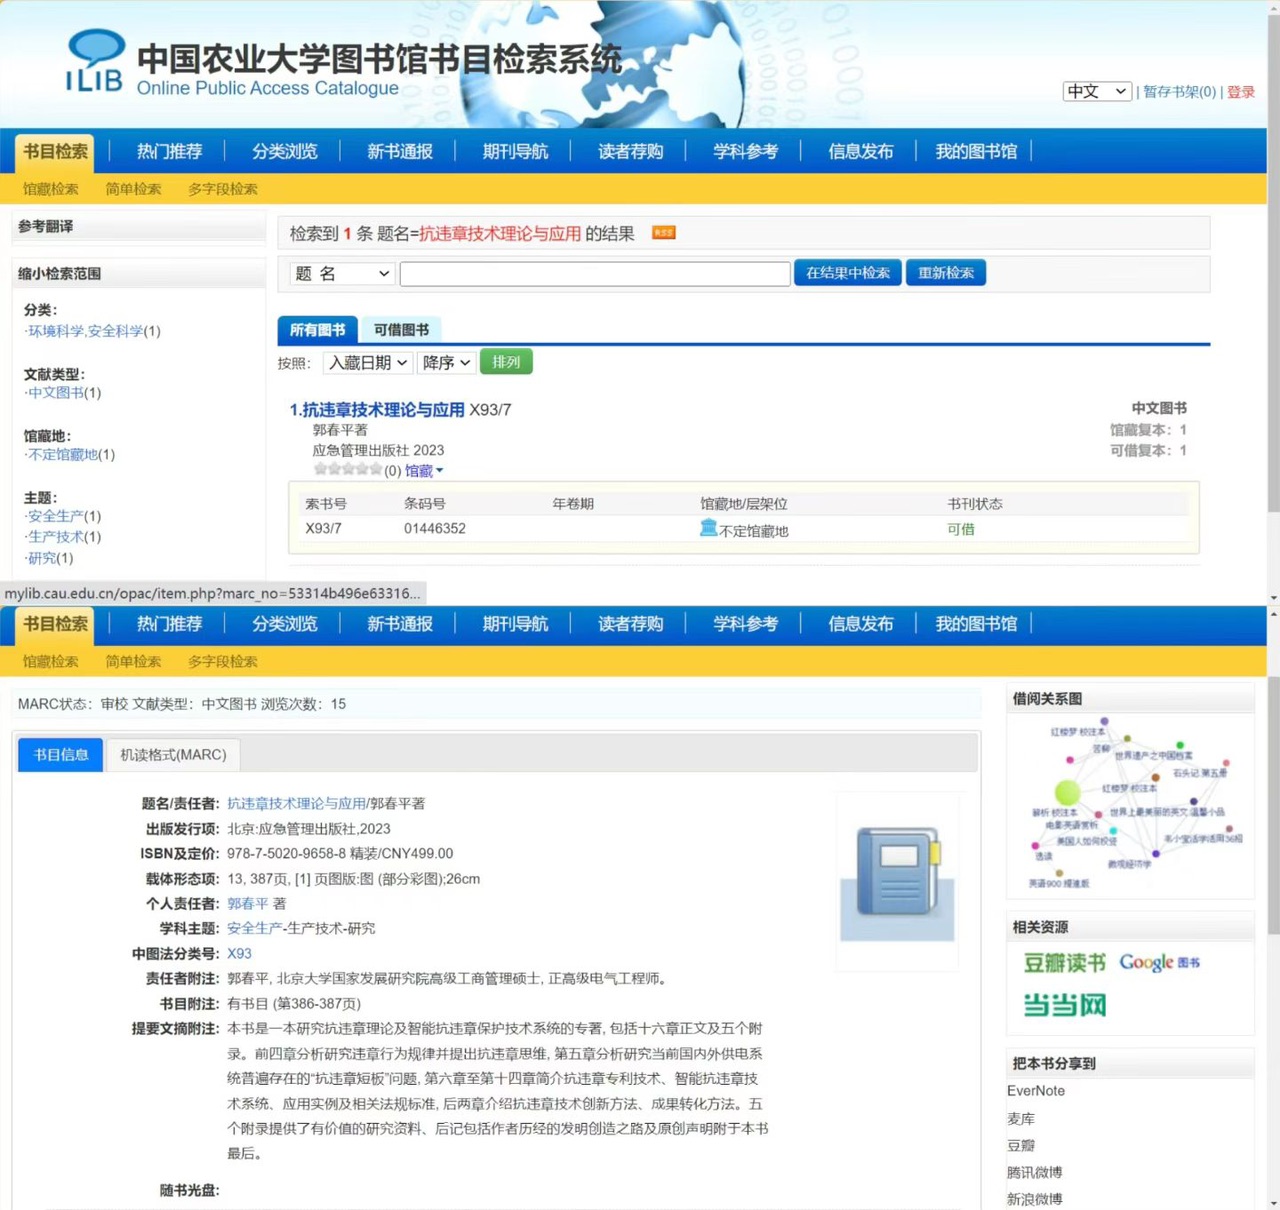Screen dimensions: 1280x1210
Task: Expand the 题名 search field selector
Action: (x=342, y=274)
